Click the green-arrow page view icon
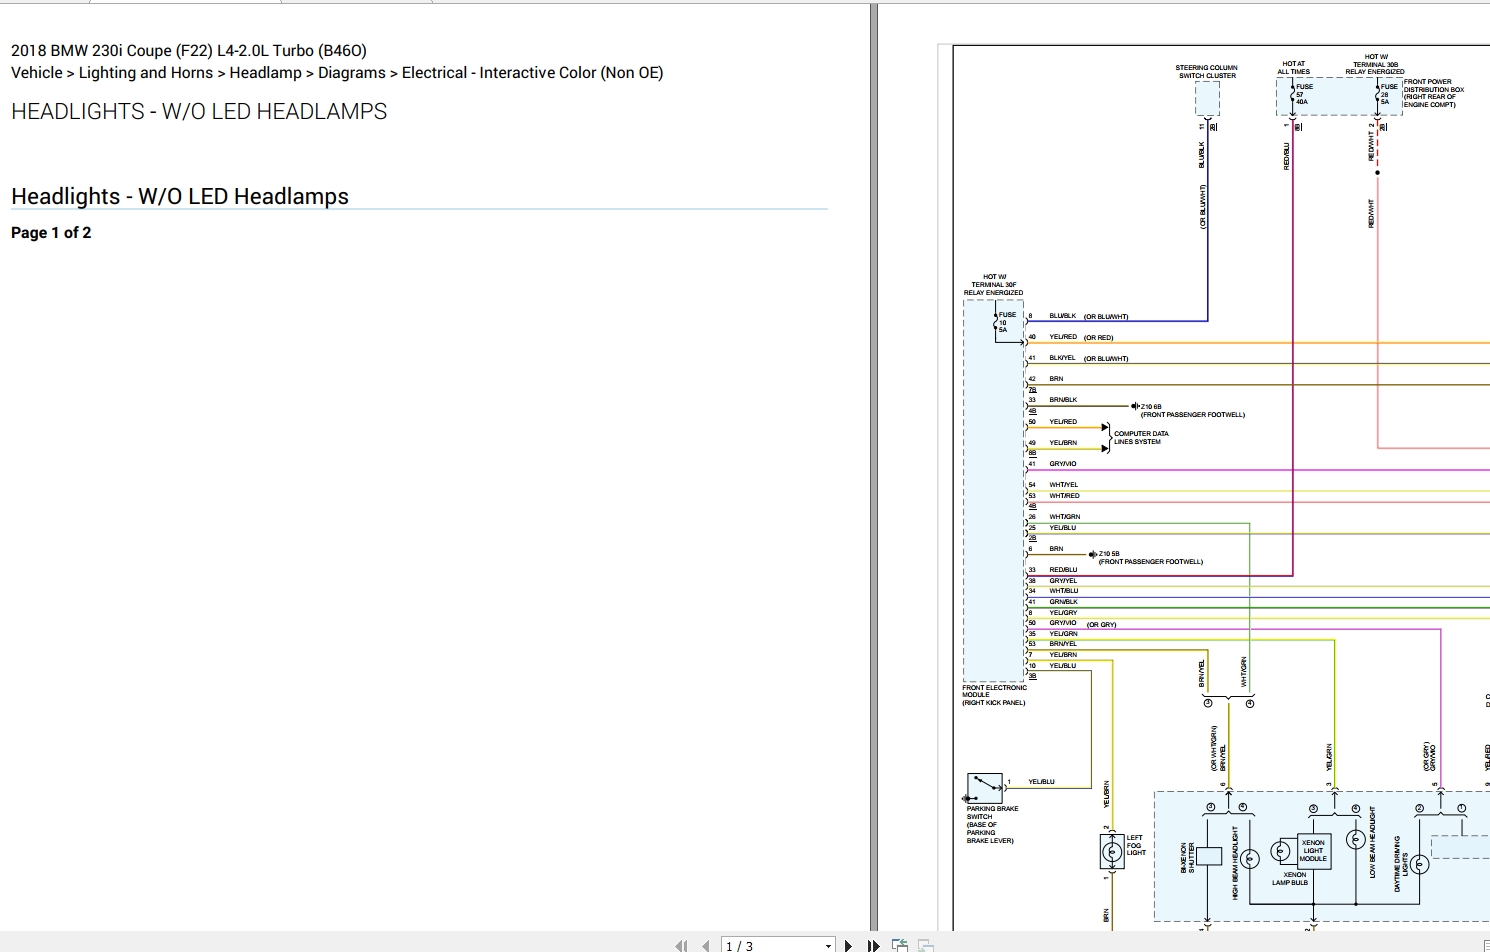The width and height of the screenshot is (1490, 952). 900,945
